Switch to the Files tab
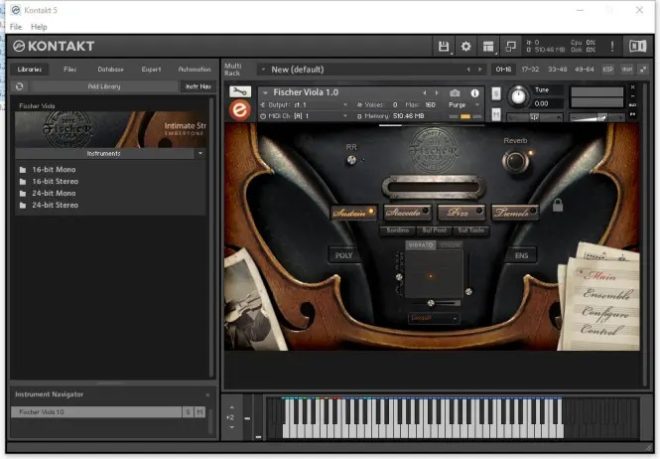The height and width of the screenshot is (459, 660). point(70,69)
